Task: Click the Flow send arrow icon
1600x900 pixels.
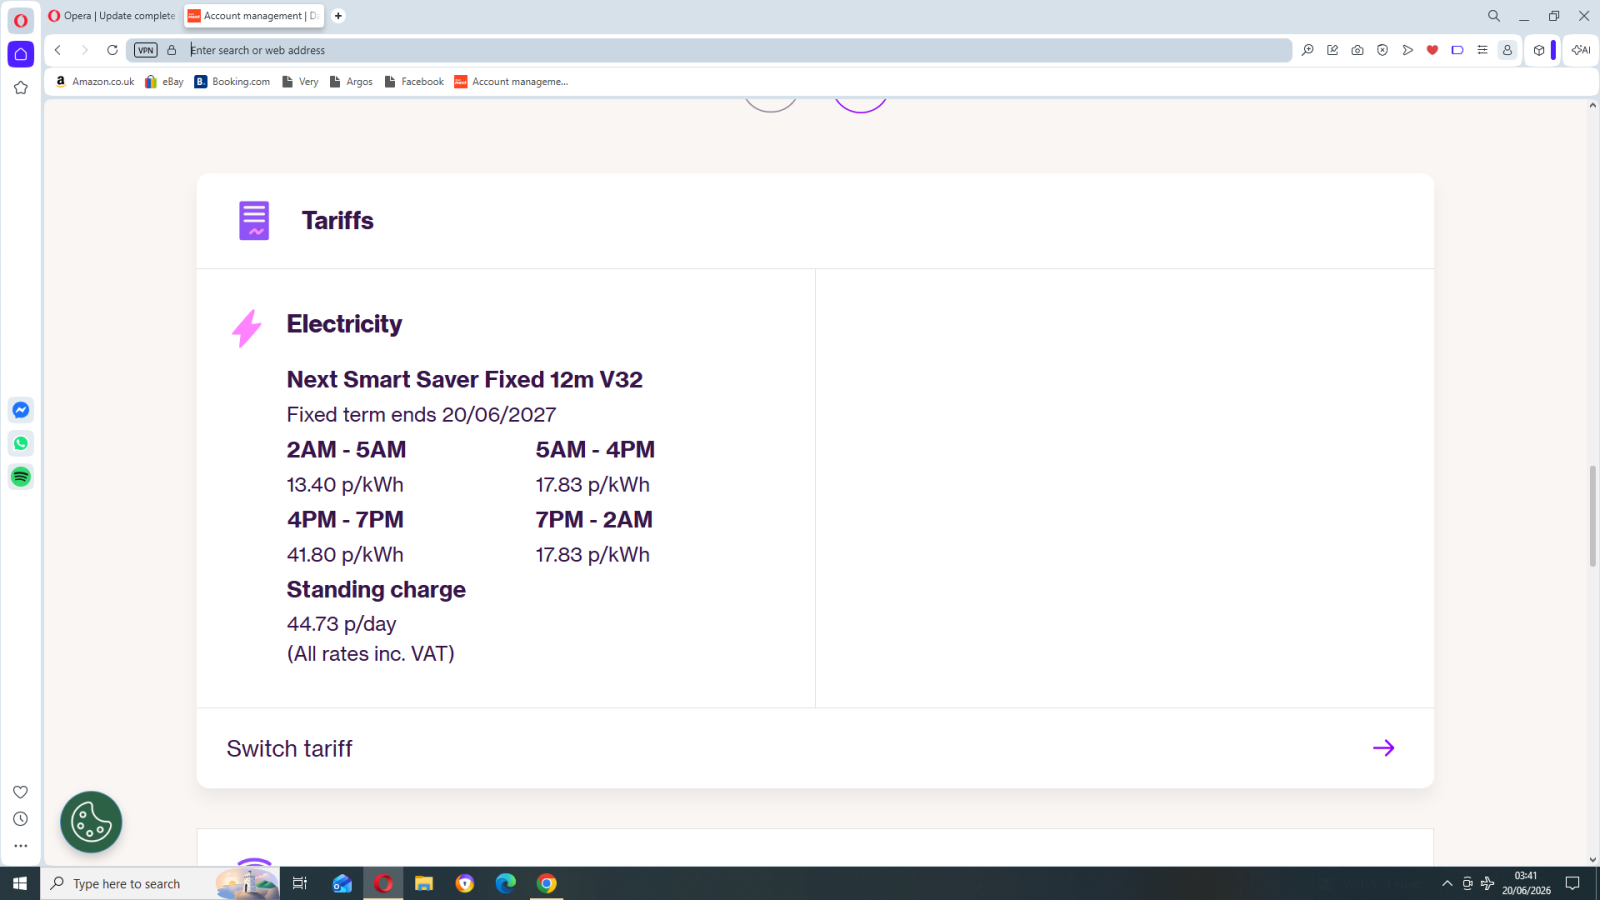Action: tap(1407, 50)
